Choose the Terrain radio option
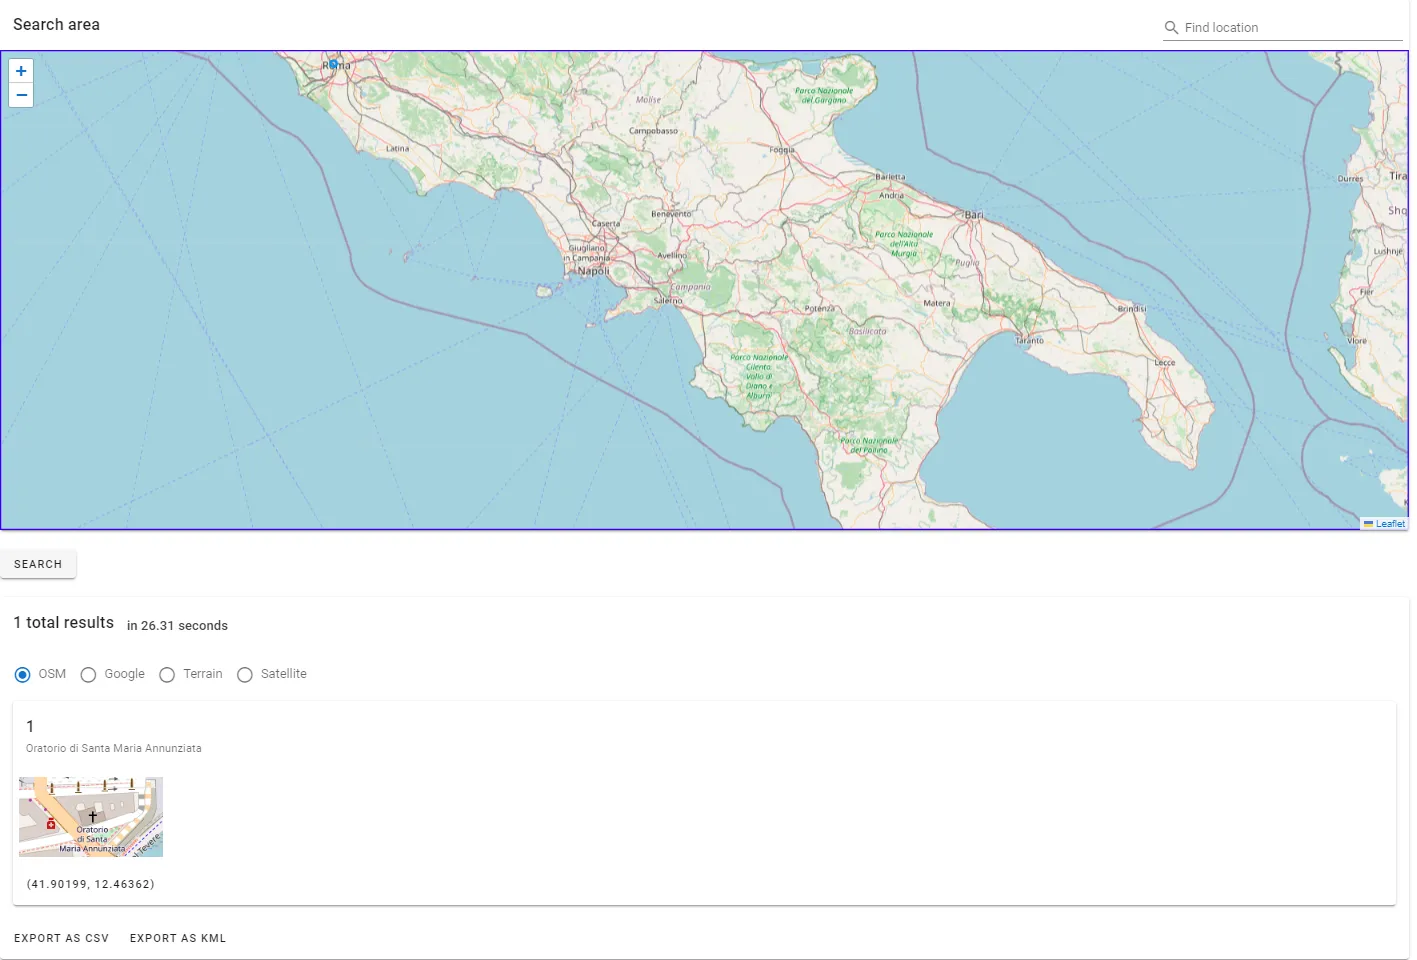The image size is (1417, 960). pos(167,675)
